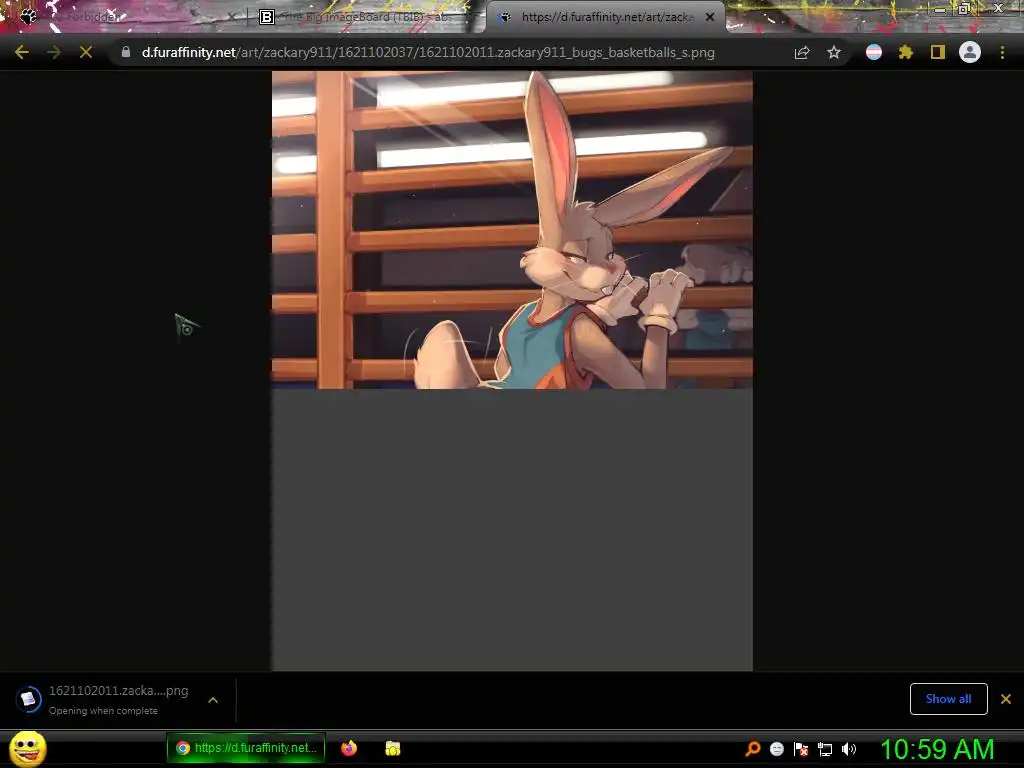
Task: Close the furaffinity.net tab
Action: tap(710, 17)
